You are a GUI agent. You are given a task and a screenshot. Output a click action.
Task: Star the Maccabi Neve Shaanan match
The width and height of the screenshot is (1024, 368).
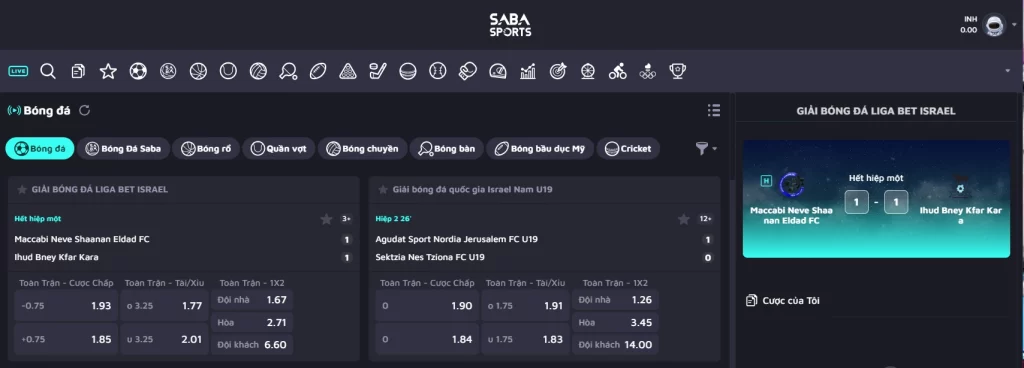pyautogui.click(x=327, y=219)
